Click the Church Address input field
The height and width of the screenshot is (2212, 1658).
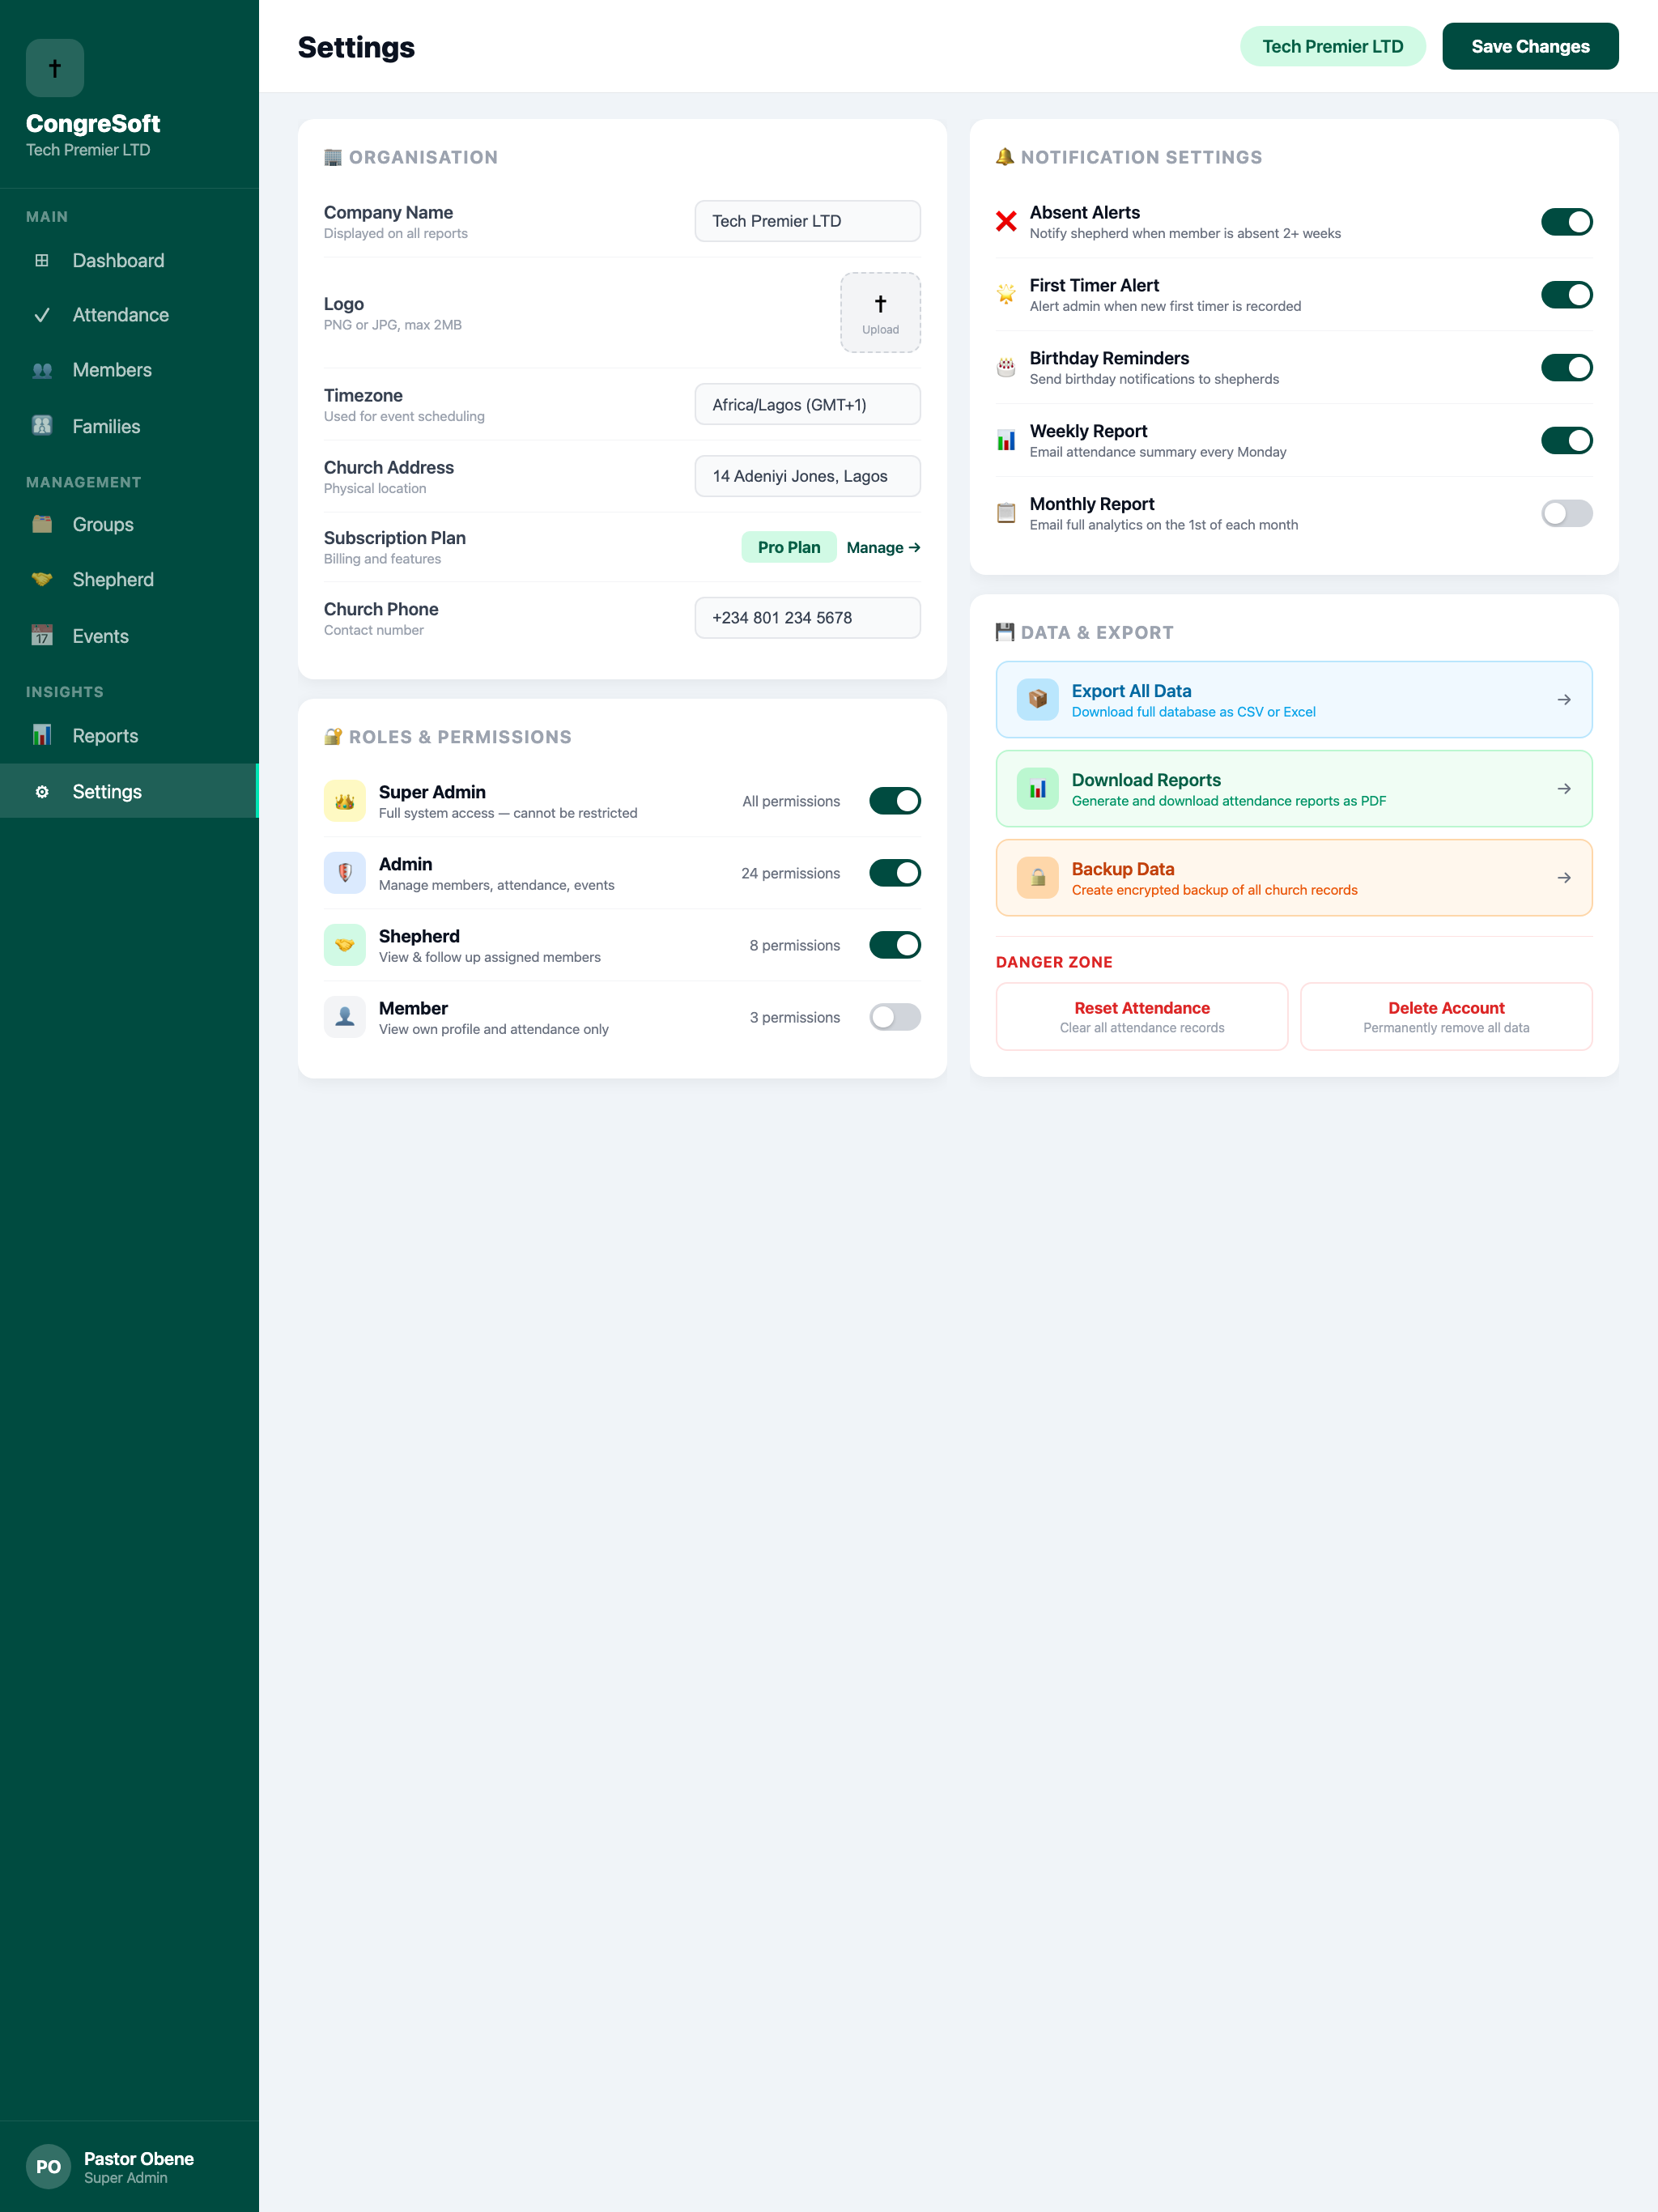pos(807,476)
